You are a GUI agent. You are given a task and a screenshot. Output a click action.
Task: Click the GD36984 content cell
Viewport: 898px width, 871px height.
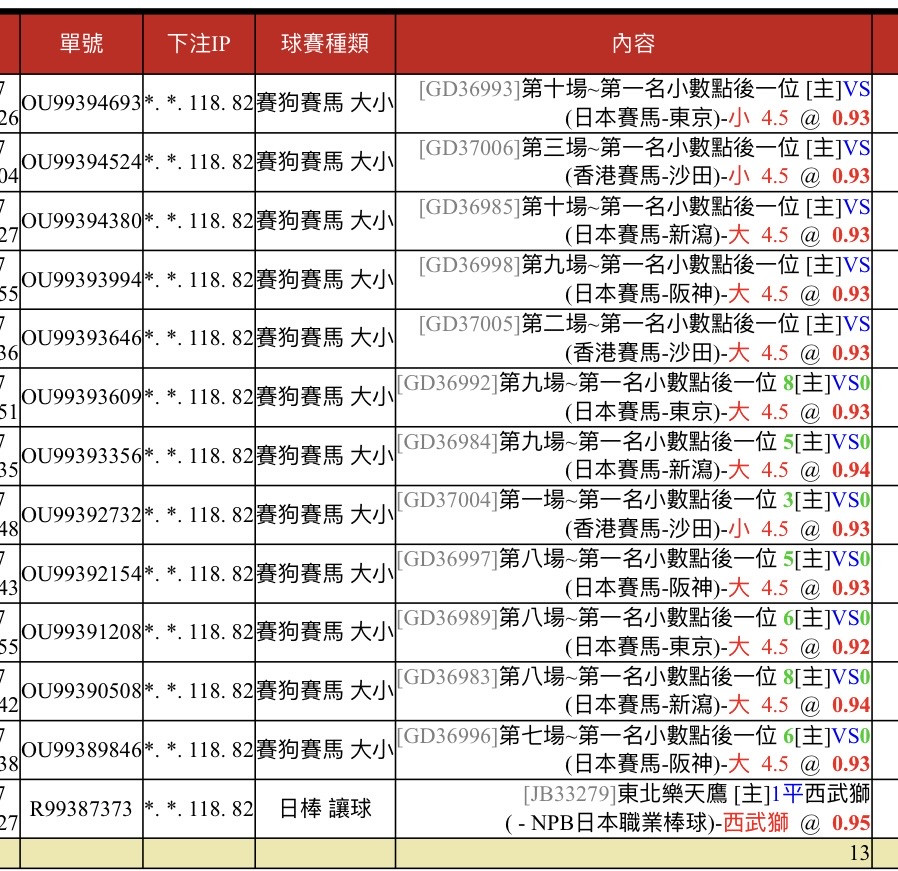(633, 456)
